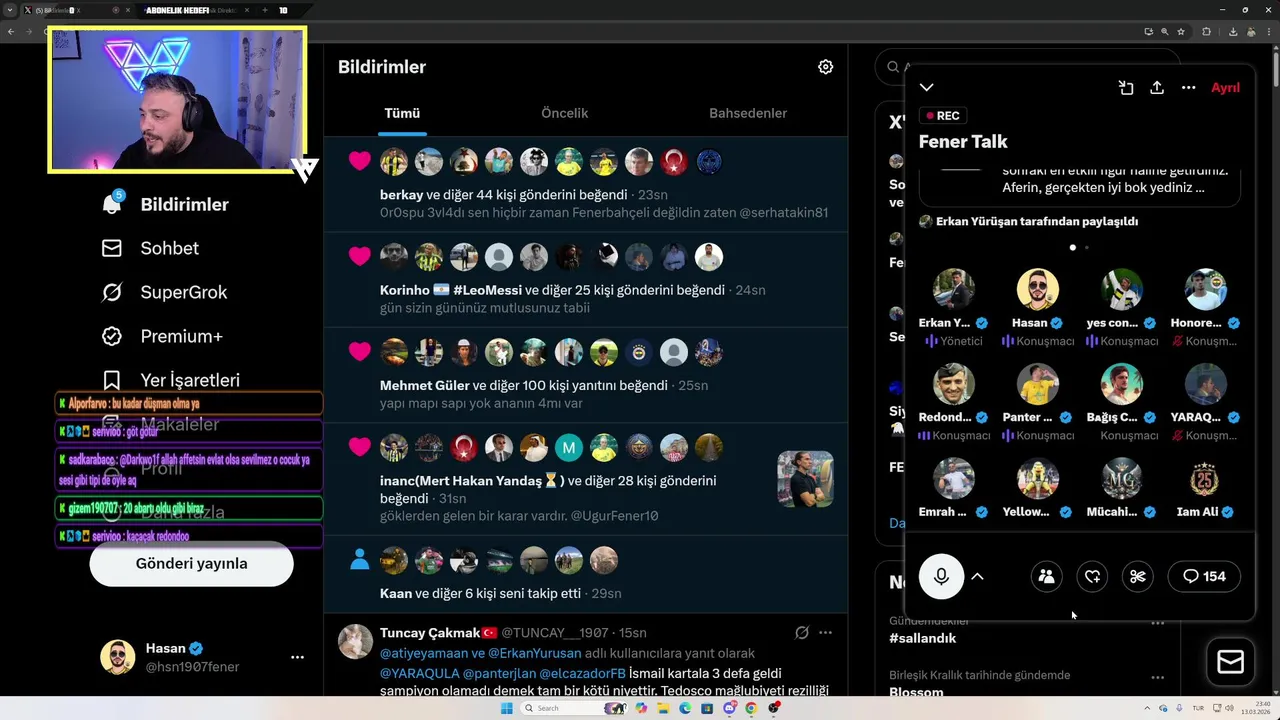Open SuperGrok in the sidebar
The width and height of the screenshot is (1280, 720).
click(165, 292)
